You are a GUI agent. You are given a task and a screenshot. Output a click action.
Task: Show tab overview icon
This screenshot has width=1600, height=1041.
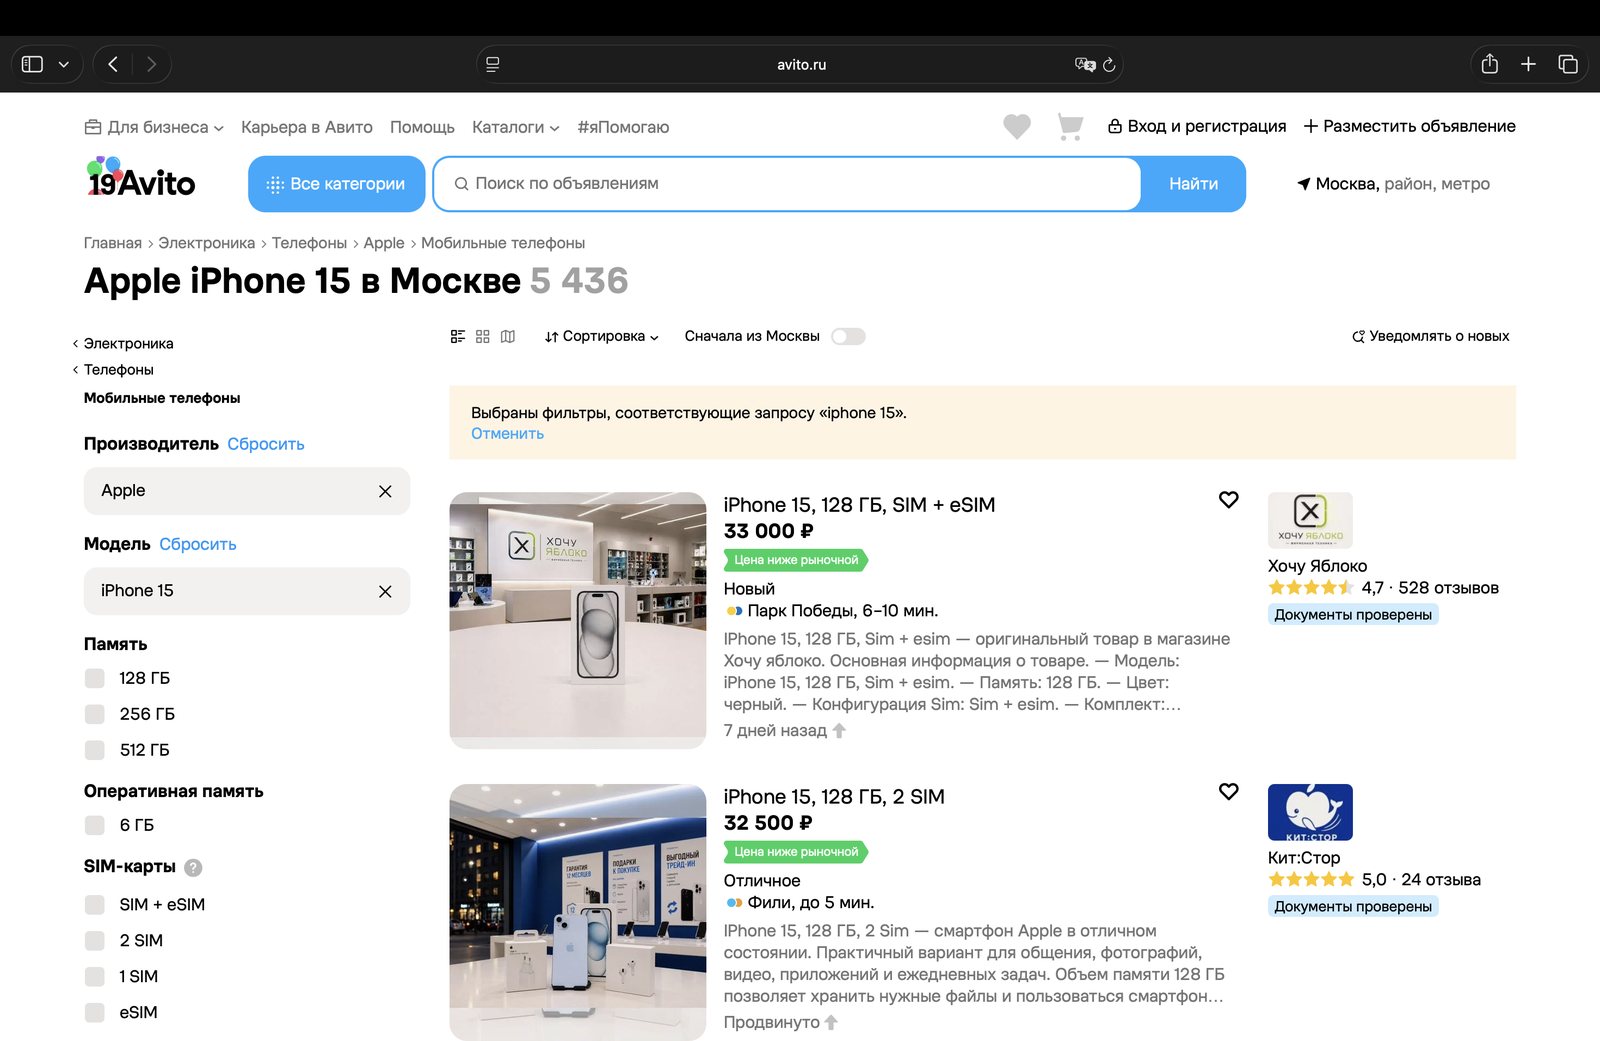(1567, 64)
